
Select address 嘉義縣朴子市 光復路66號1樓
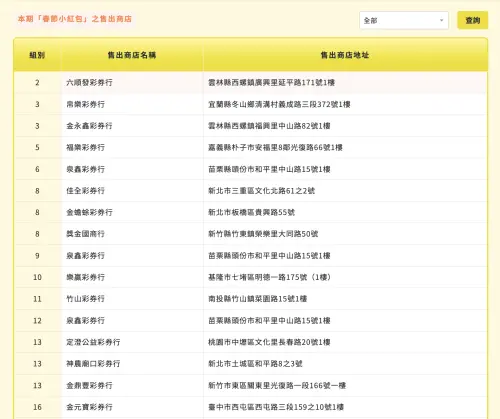coord(275,147)
